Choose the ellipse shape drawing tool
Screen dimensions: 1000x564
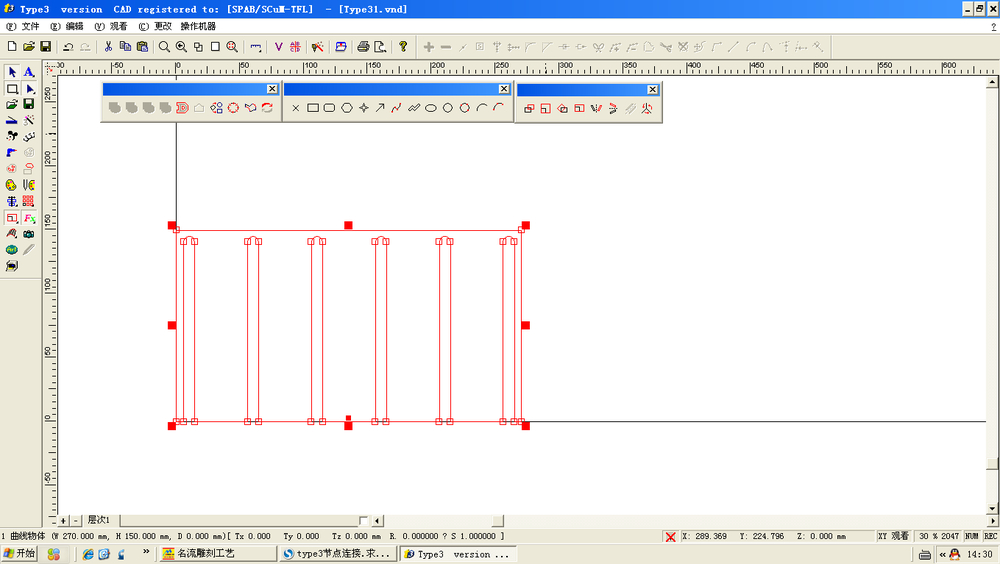pyautogui.click(x=431, y=108)
